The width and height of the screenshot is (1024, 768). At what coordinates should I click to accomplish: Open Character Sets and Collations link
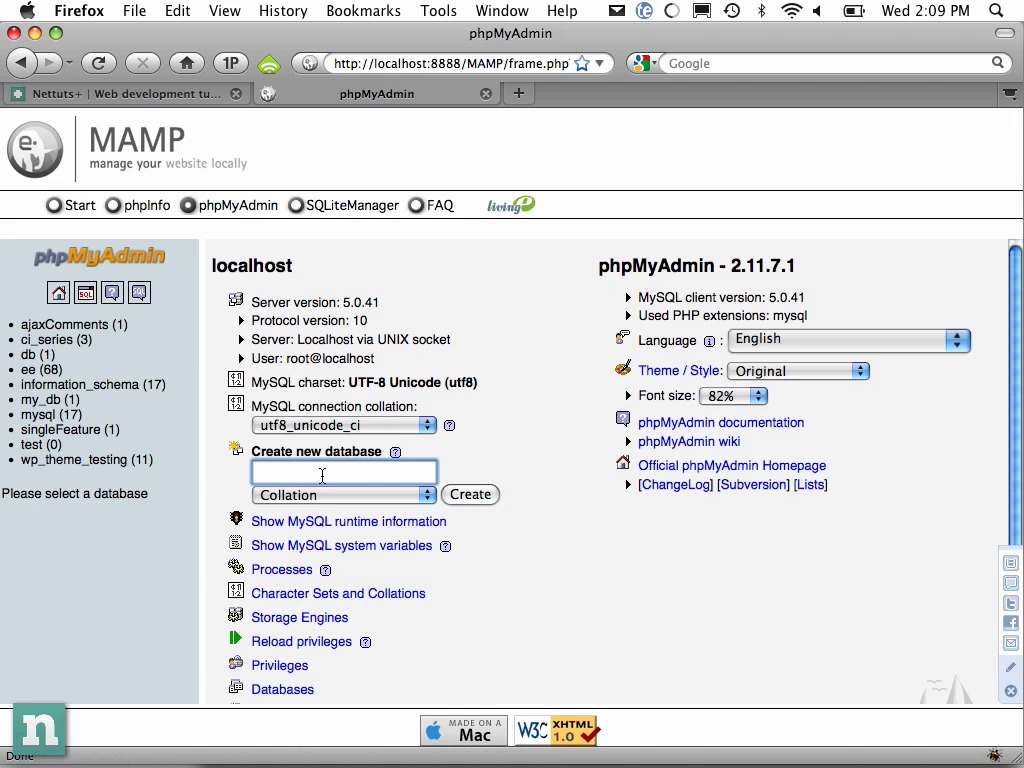coord(338,594)
